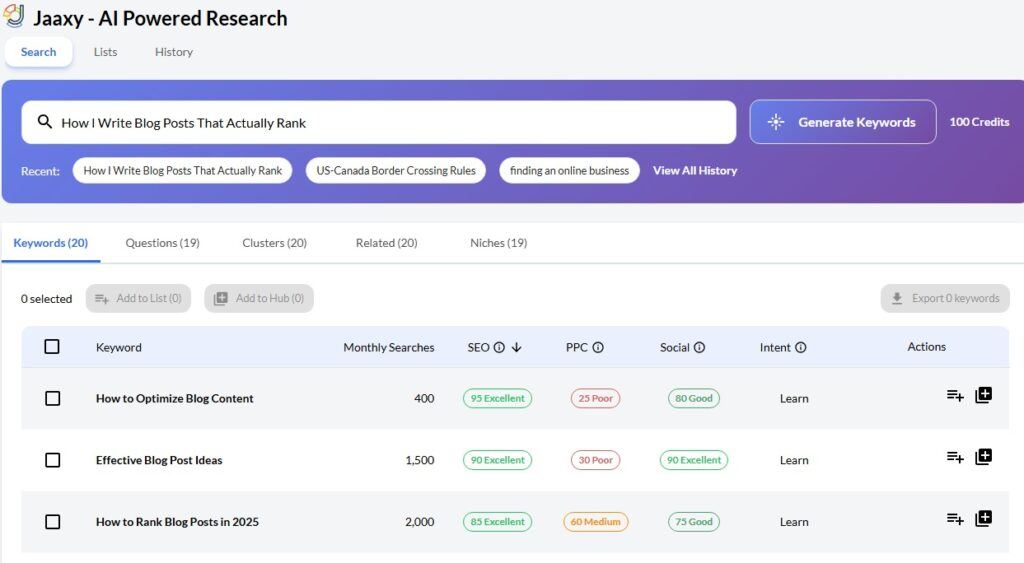Screen dimensions: 1024x563
Task: Click the Intent column info icon
Action: tap(801, 348)
